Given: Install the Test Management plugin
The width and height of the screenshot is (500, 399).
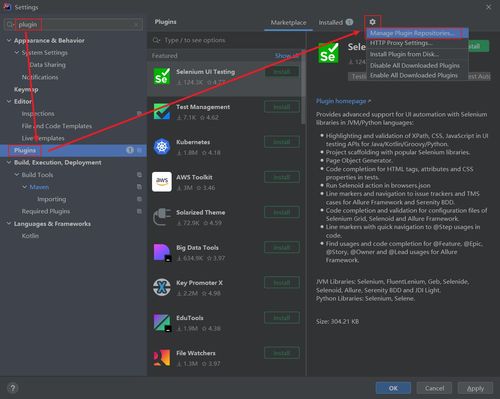Looking at the screenshot, I should 282,107.
